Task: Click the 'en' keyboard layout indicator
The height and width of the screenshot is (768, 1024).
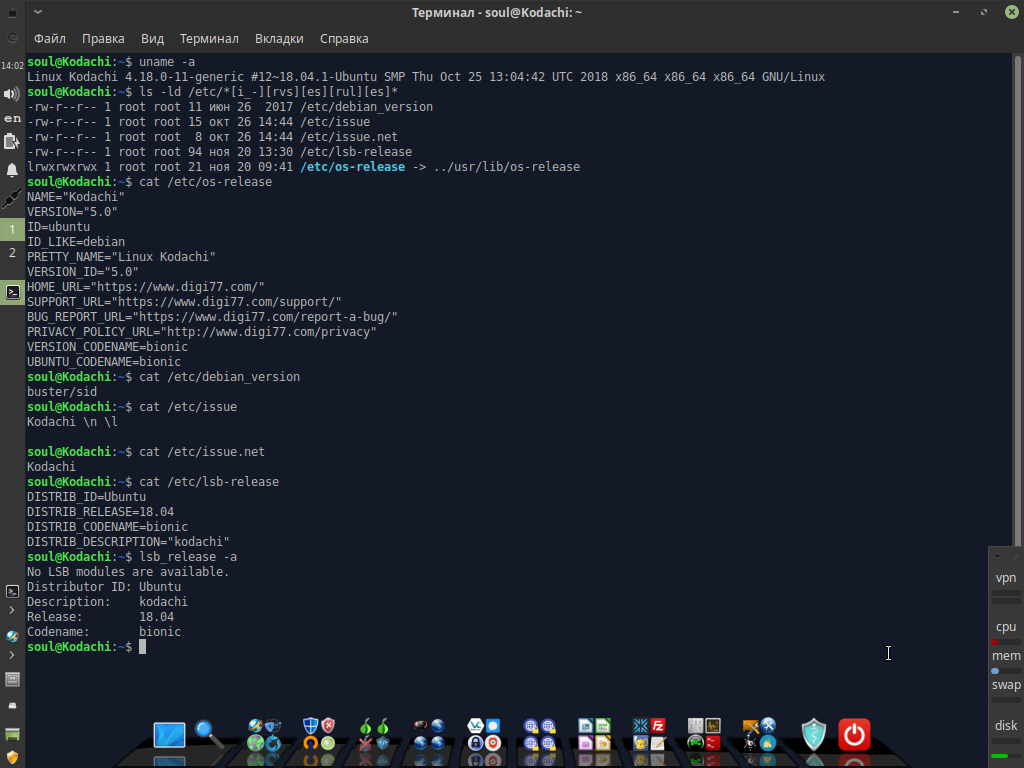Action: click(12, 118)
